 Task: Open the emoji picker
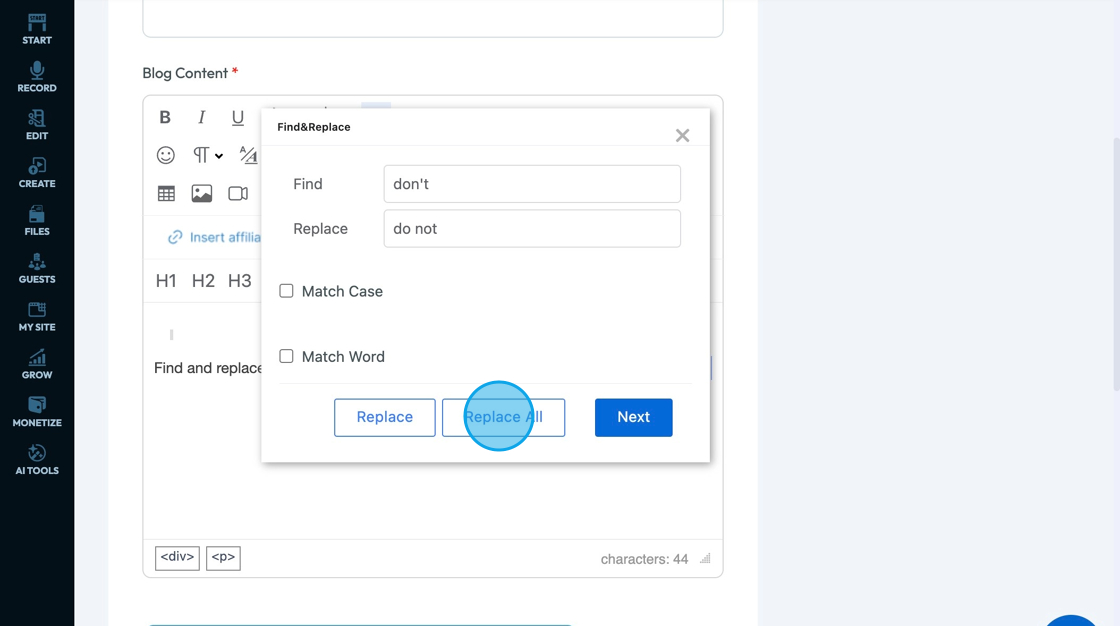166,155
